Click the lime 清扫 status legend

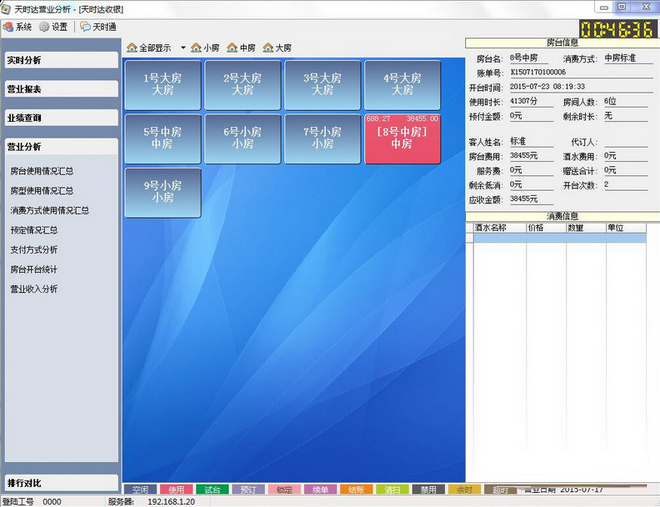(392, 490)
